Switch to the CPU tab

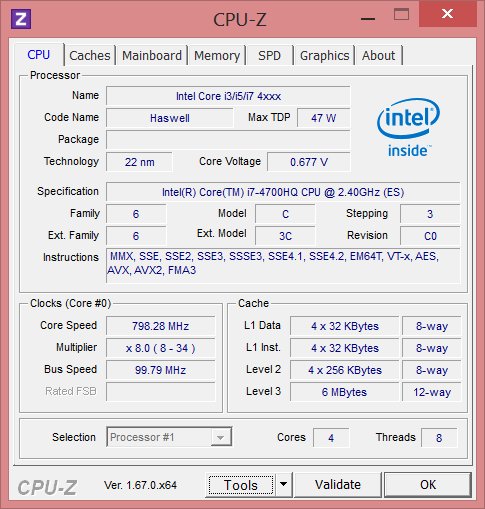(x=39, y=55)
